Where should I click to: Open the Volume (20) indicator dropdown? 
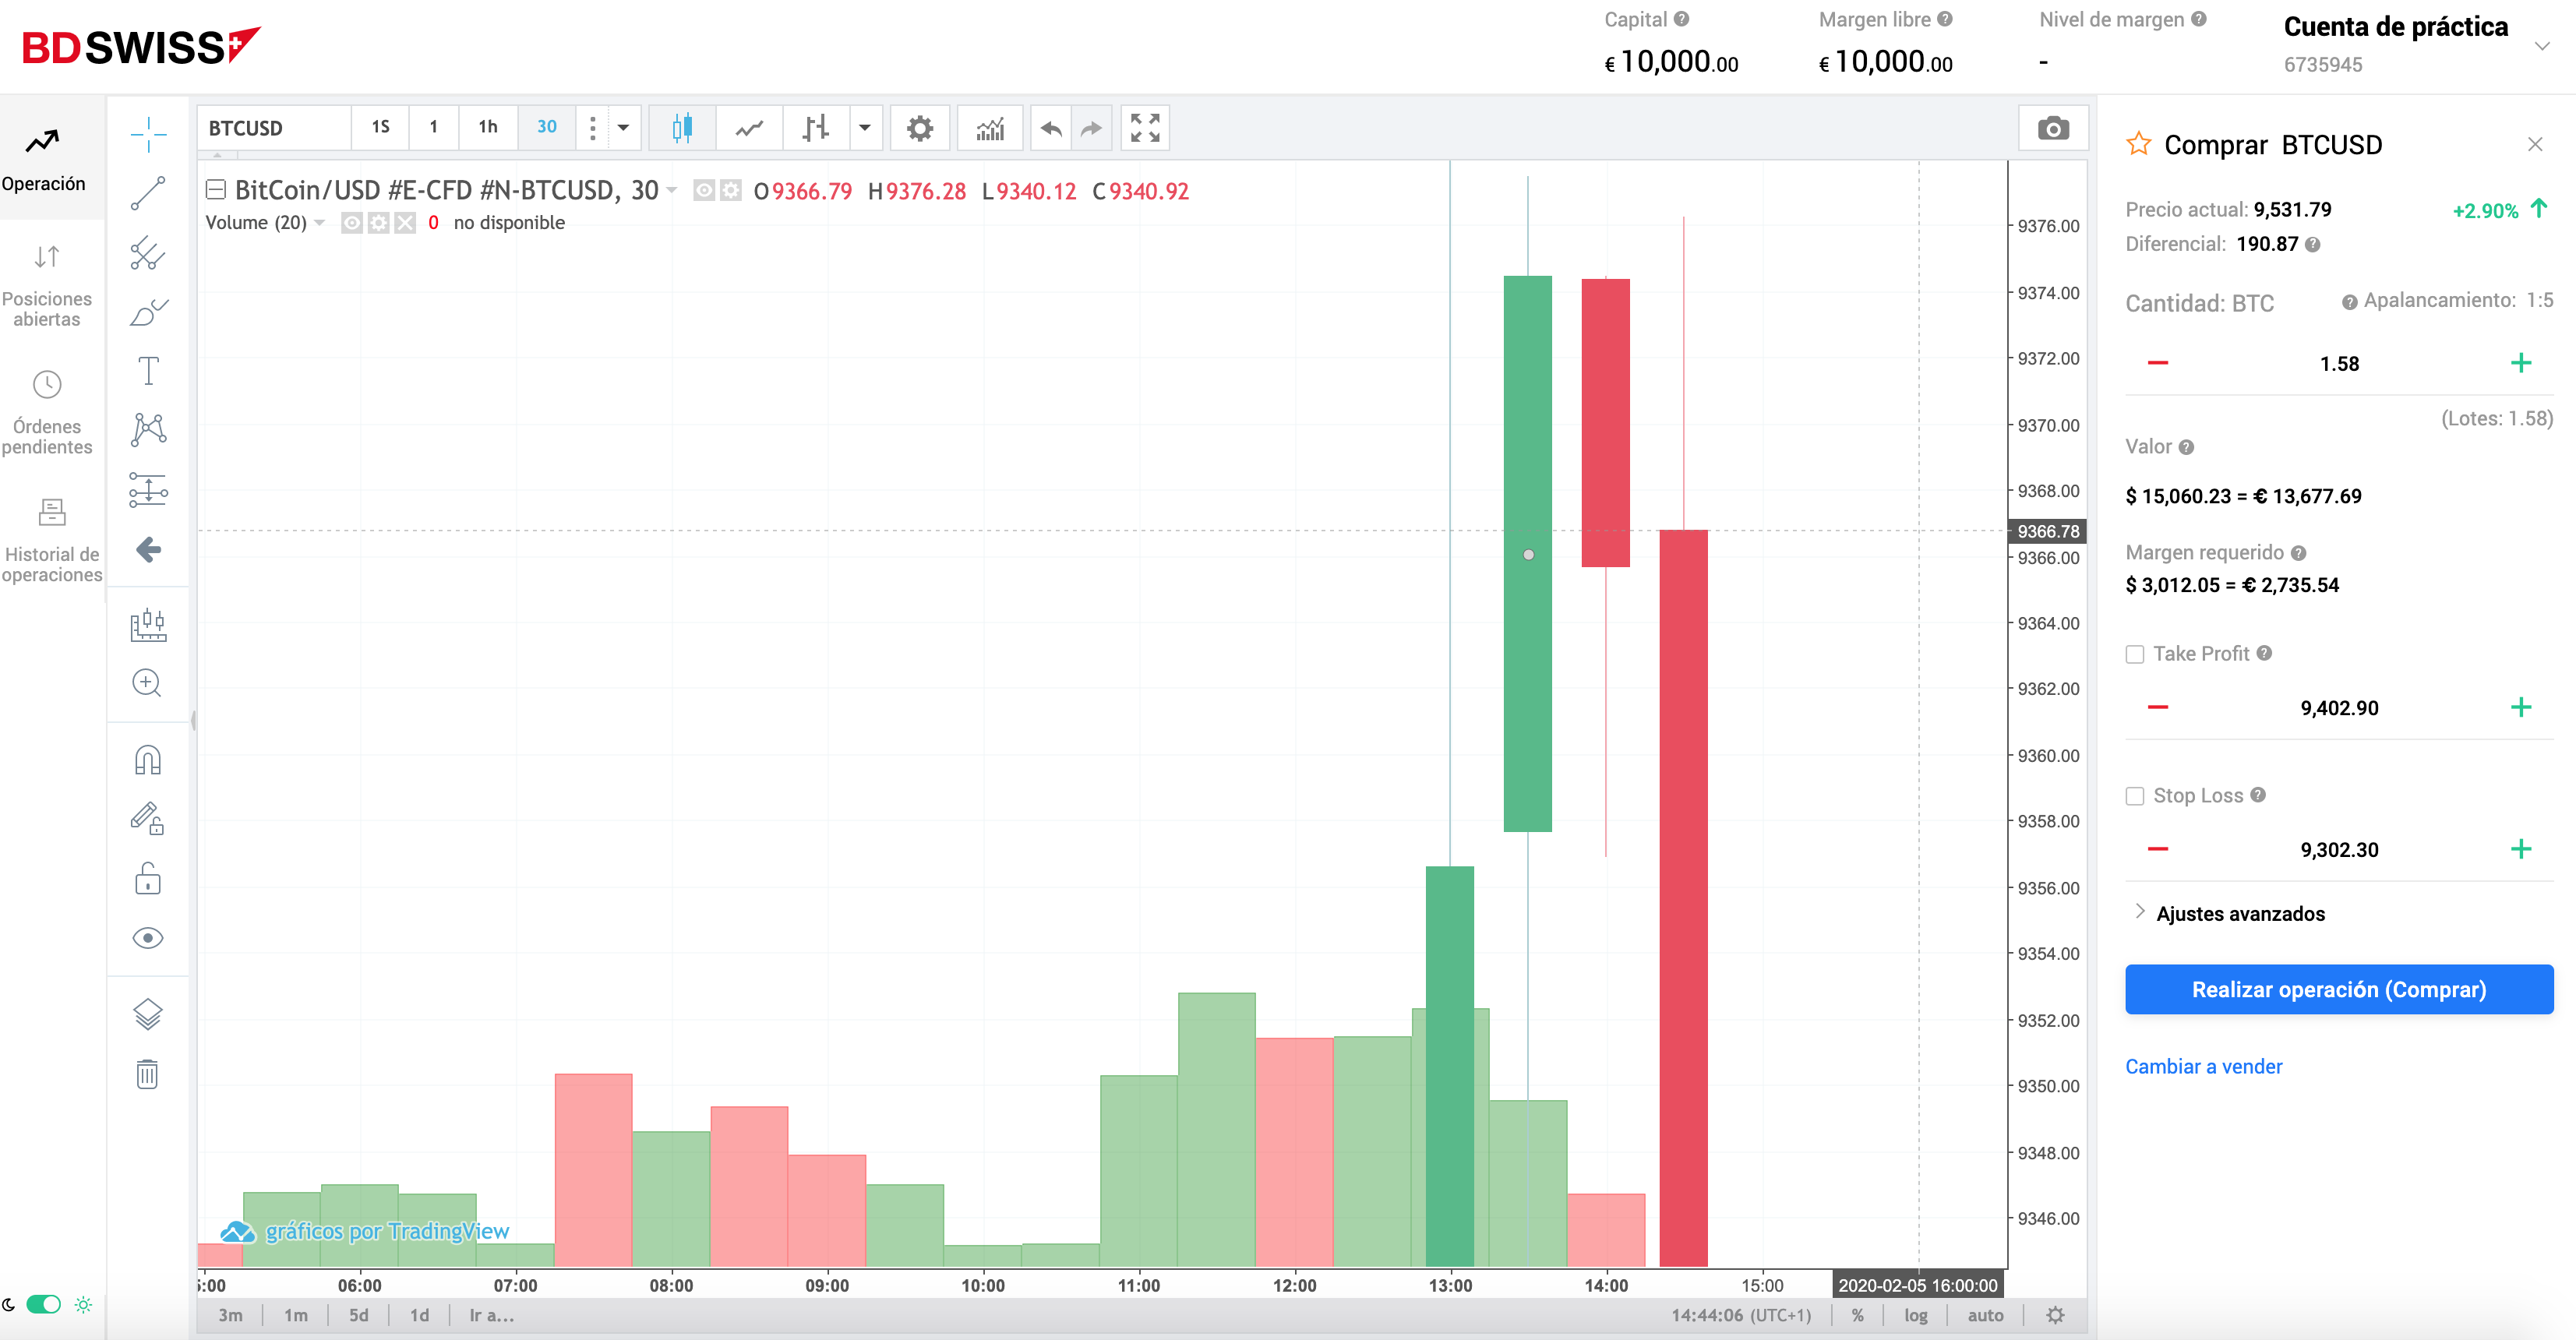tap(320, 222)
